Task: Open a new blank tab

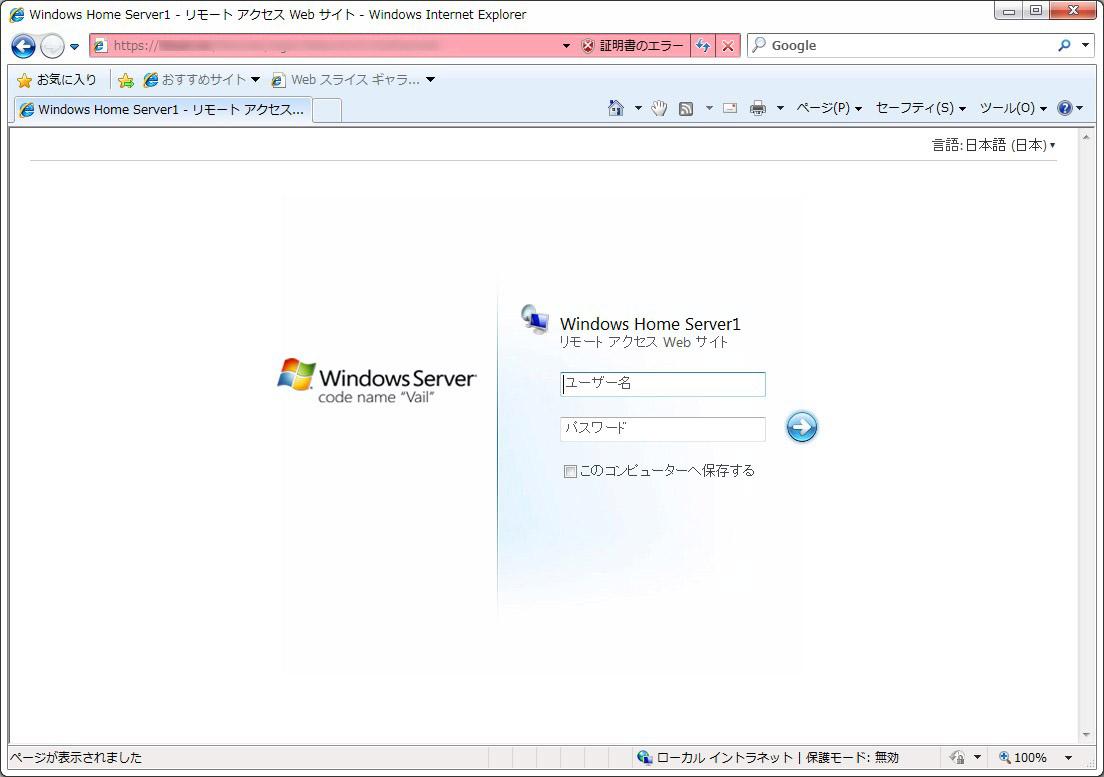Action: (327, 110)
